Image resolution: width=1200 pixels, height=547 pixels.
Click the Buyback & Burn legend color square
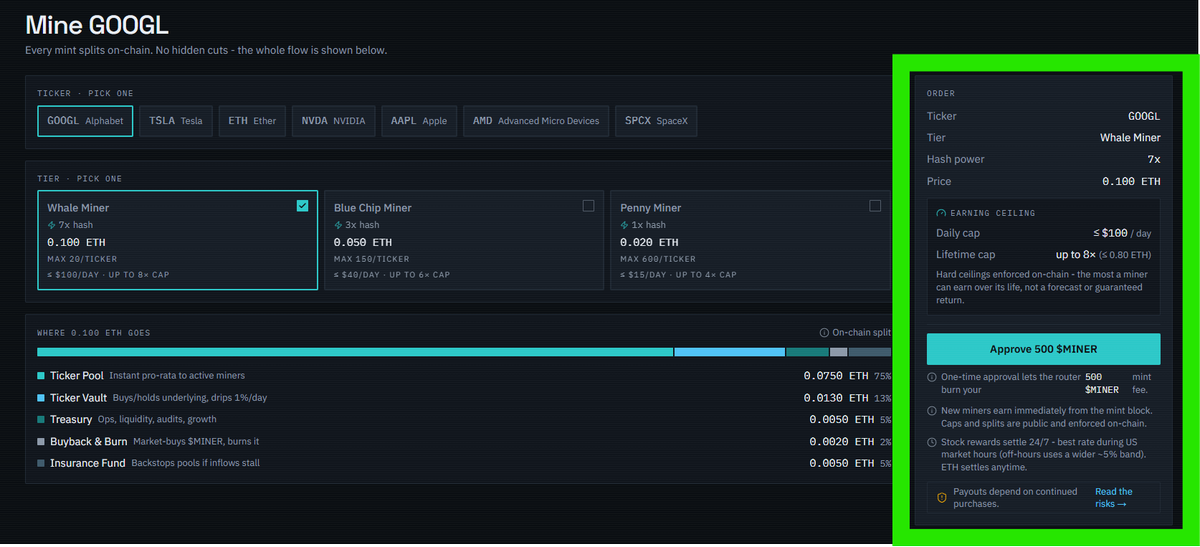(41, 442)
